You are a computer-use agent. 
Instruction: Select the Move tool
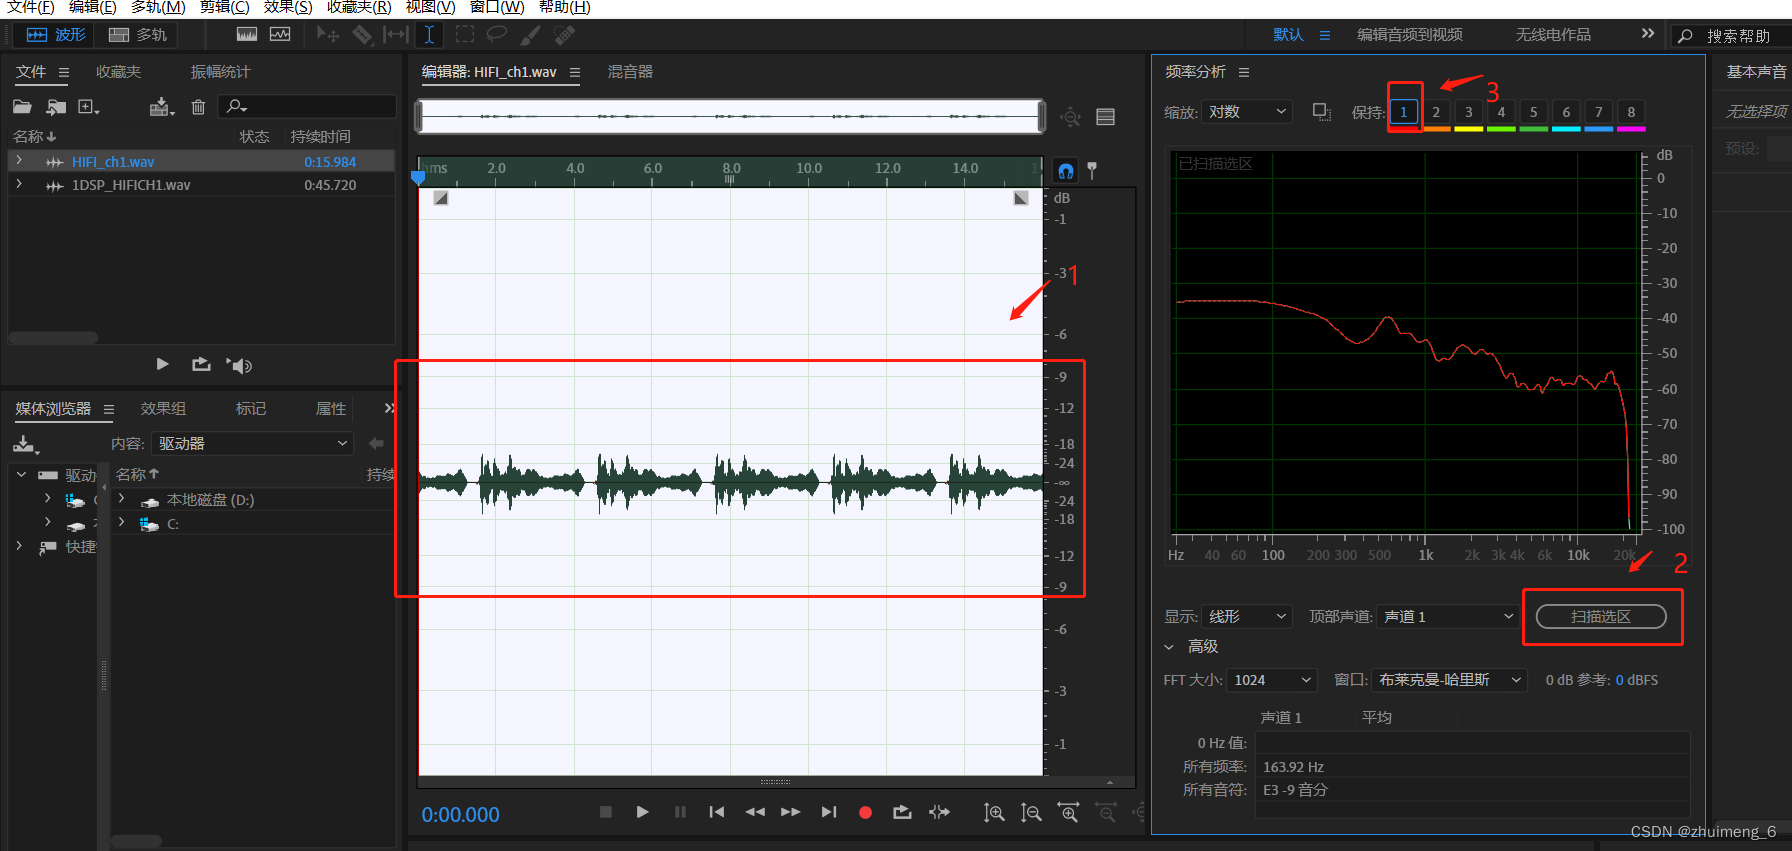point(328,35)
